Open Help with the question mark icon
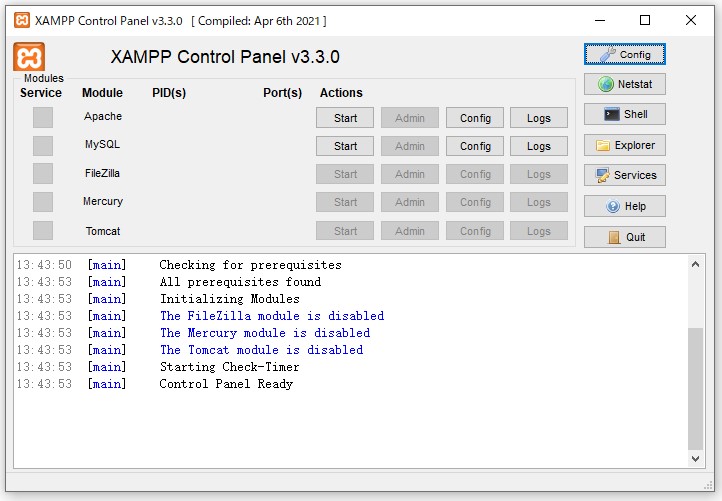Screen dimensions: 722x501 click(624, 206)
